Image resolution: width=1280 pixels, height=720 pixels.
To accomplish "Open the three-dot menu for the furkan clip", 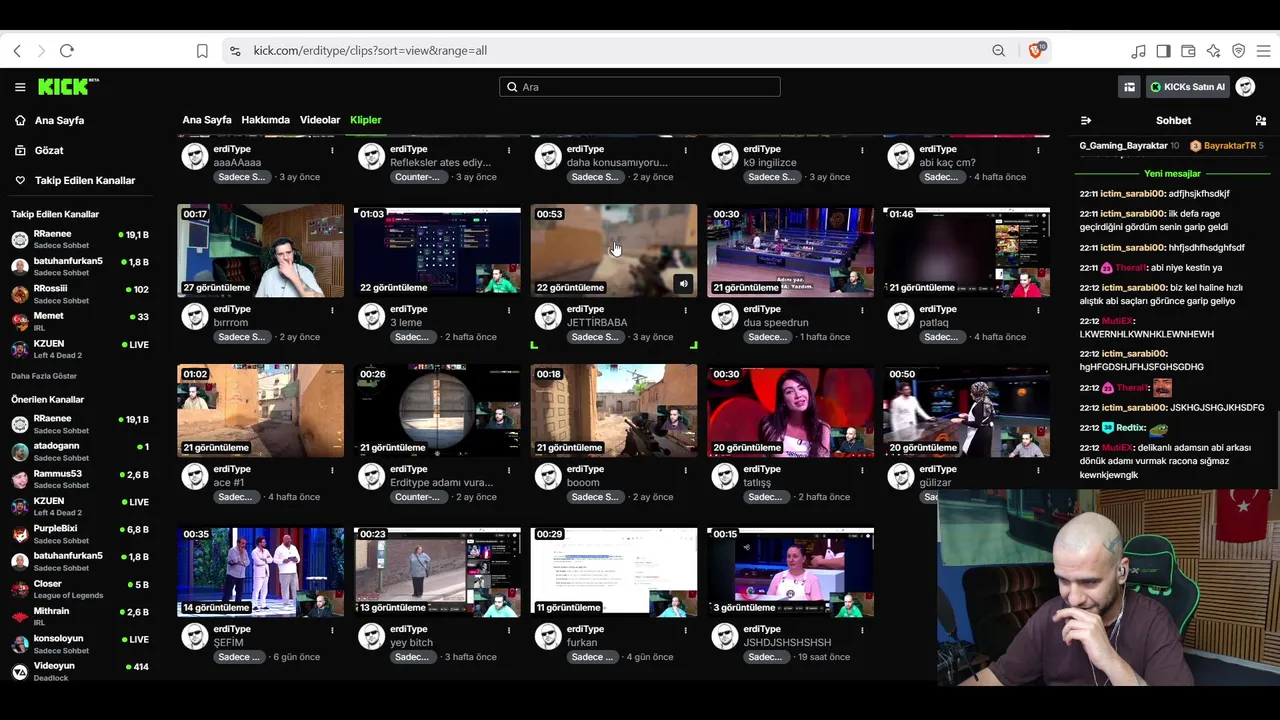I will click(x=685, y=630).
